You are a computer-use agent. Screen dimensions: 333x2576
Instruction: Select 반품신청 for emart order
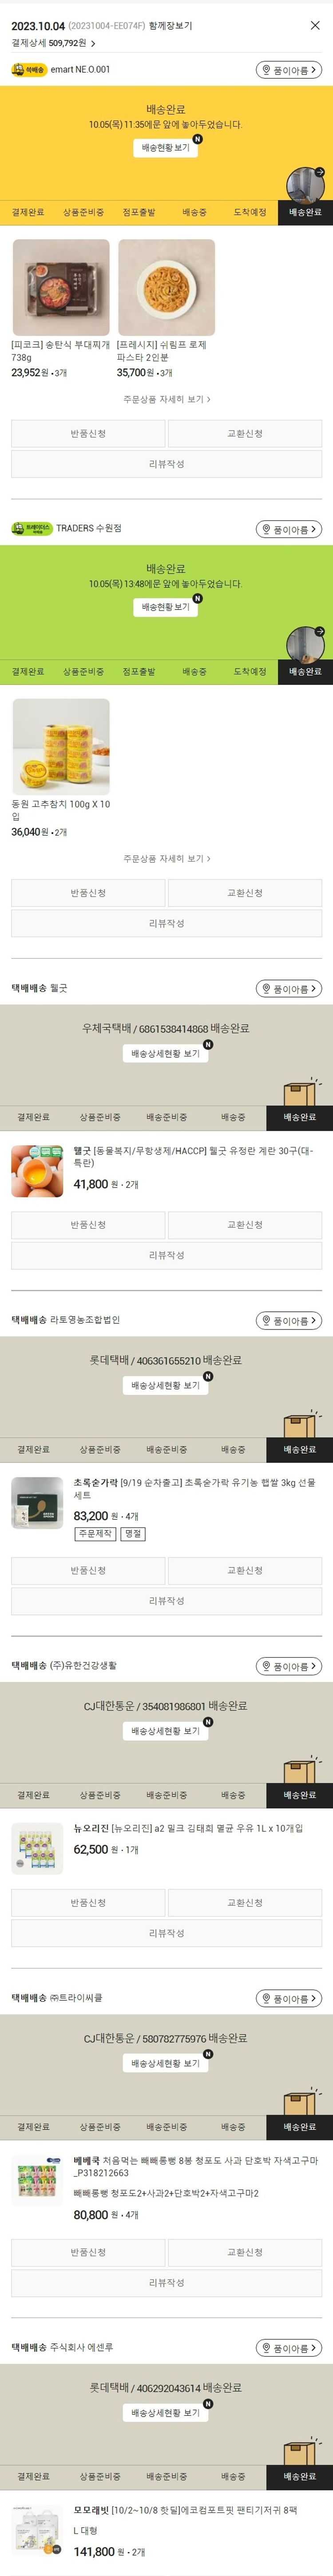click(88, 434)
